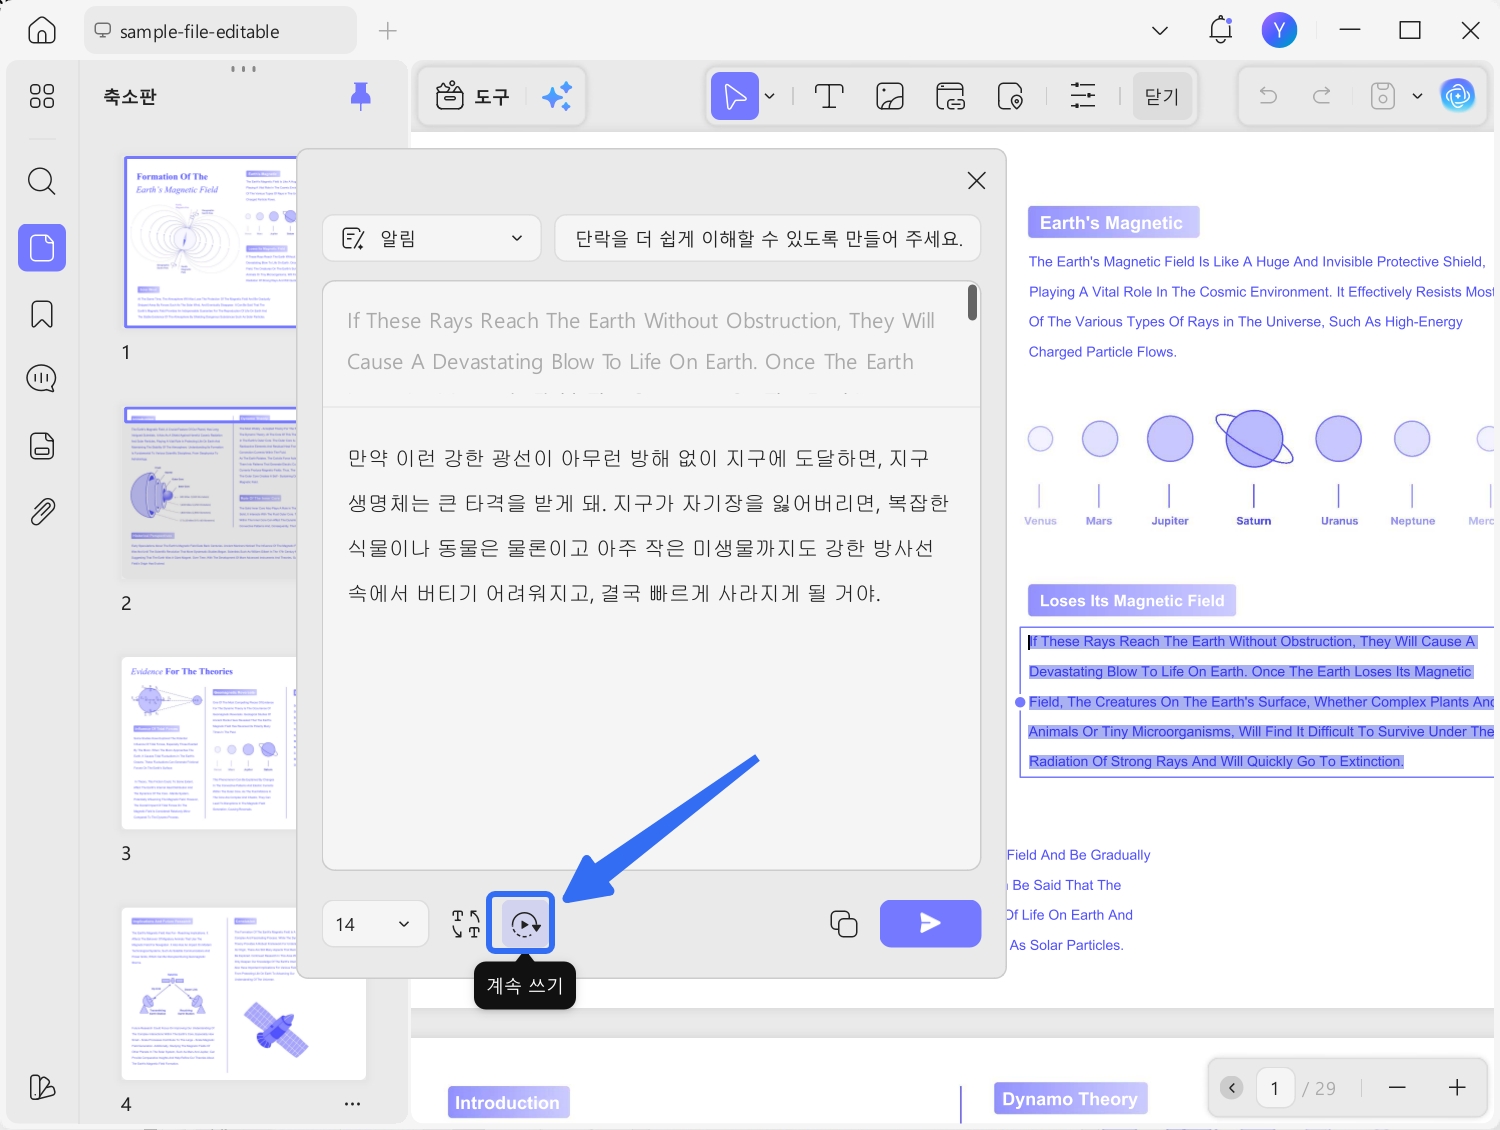
Task: Click the 축소판 panel title
Action: (x=130, y=97)
